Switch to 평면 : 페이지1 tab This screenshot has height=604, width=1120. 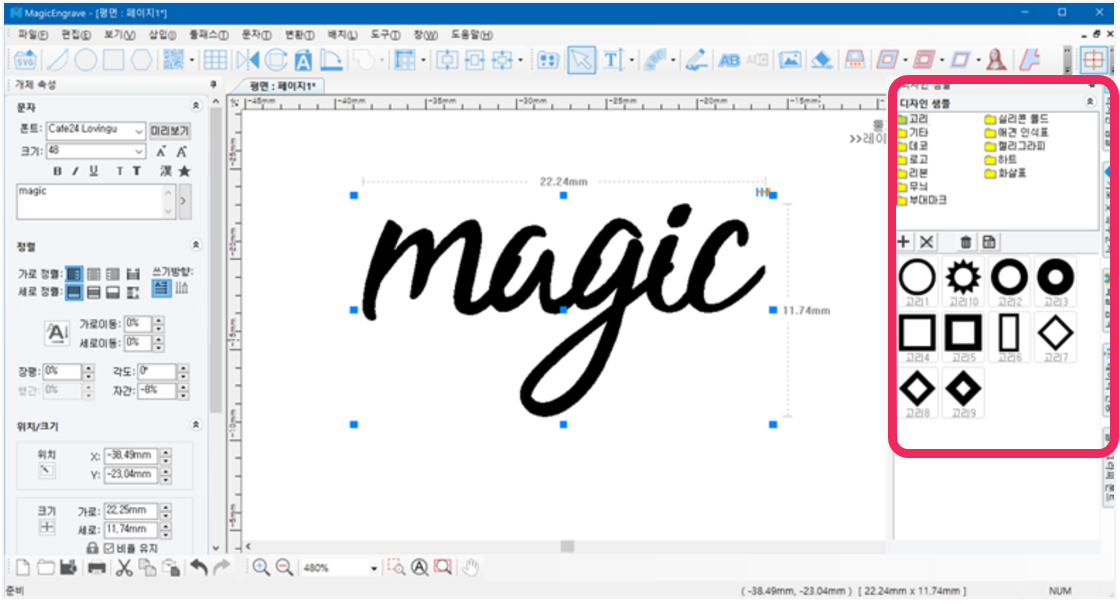pos(282,86)
